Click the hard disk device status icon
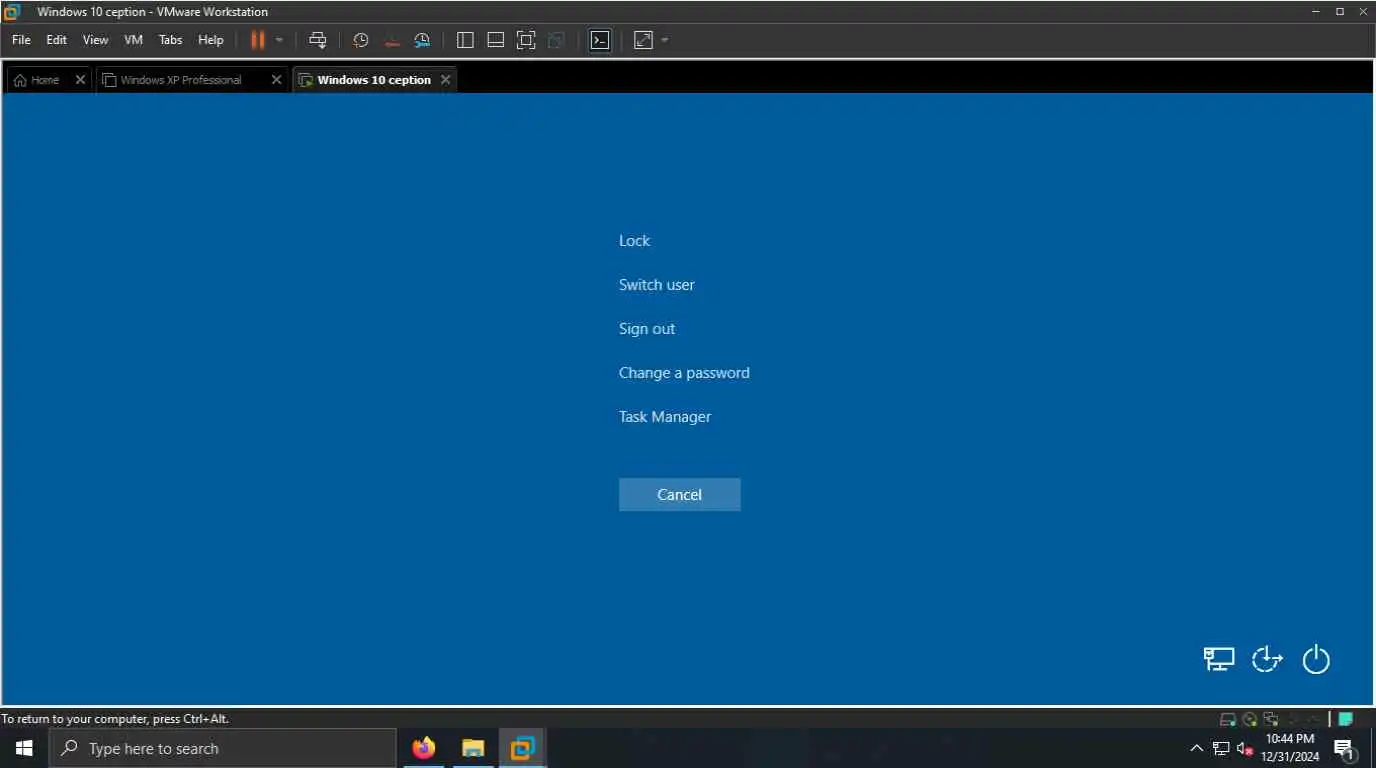This screenshot has height=768, width=1376. coord(1228,719)
